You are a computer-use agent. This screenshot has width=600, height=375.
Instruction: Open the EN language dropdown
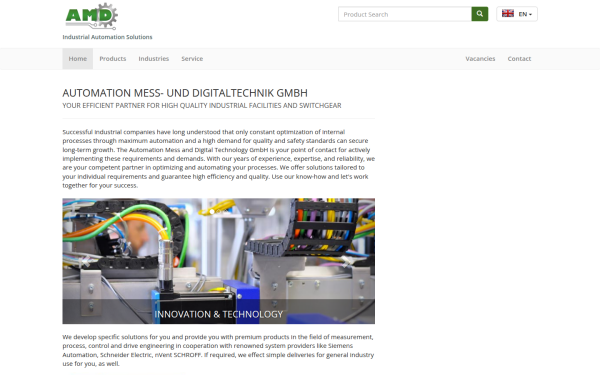pyautogui.click(x=517, y=14)
